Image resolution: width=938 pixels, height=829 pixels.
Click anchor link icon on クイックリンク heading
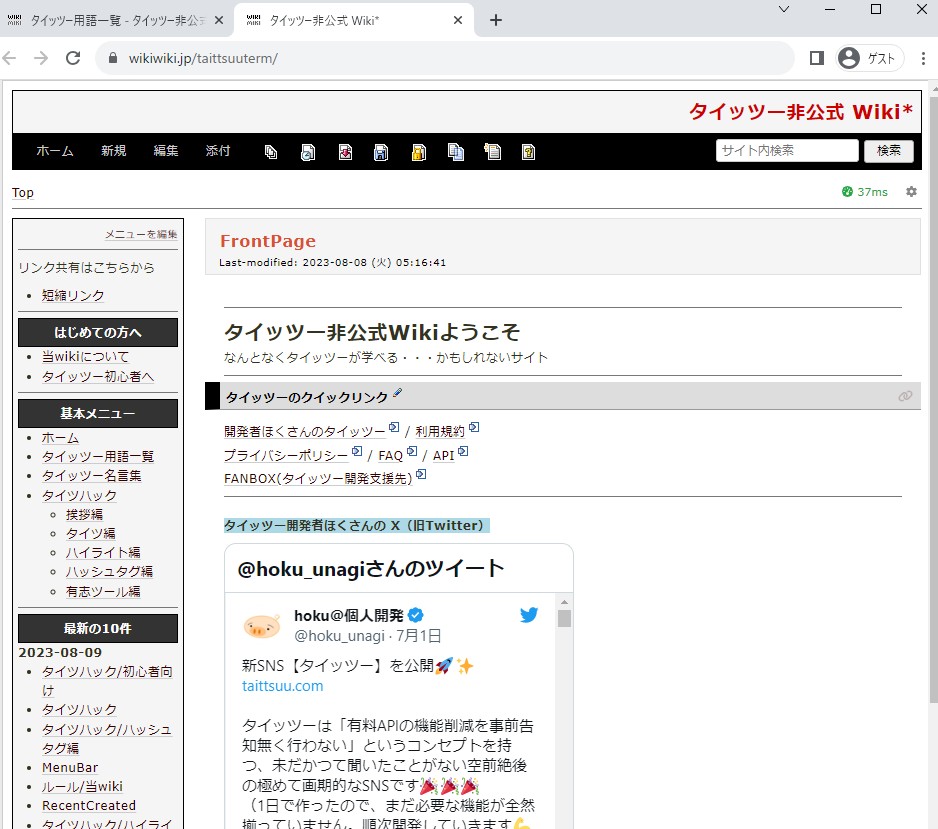(x=905, y=396)
